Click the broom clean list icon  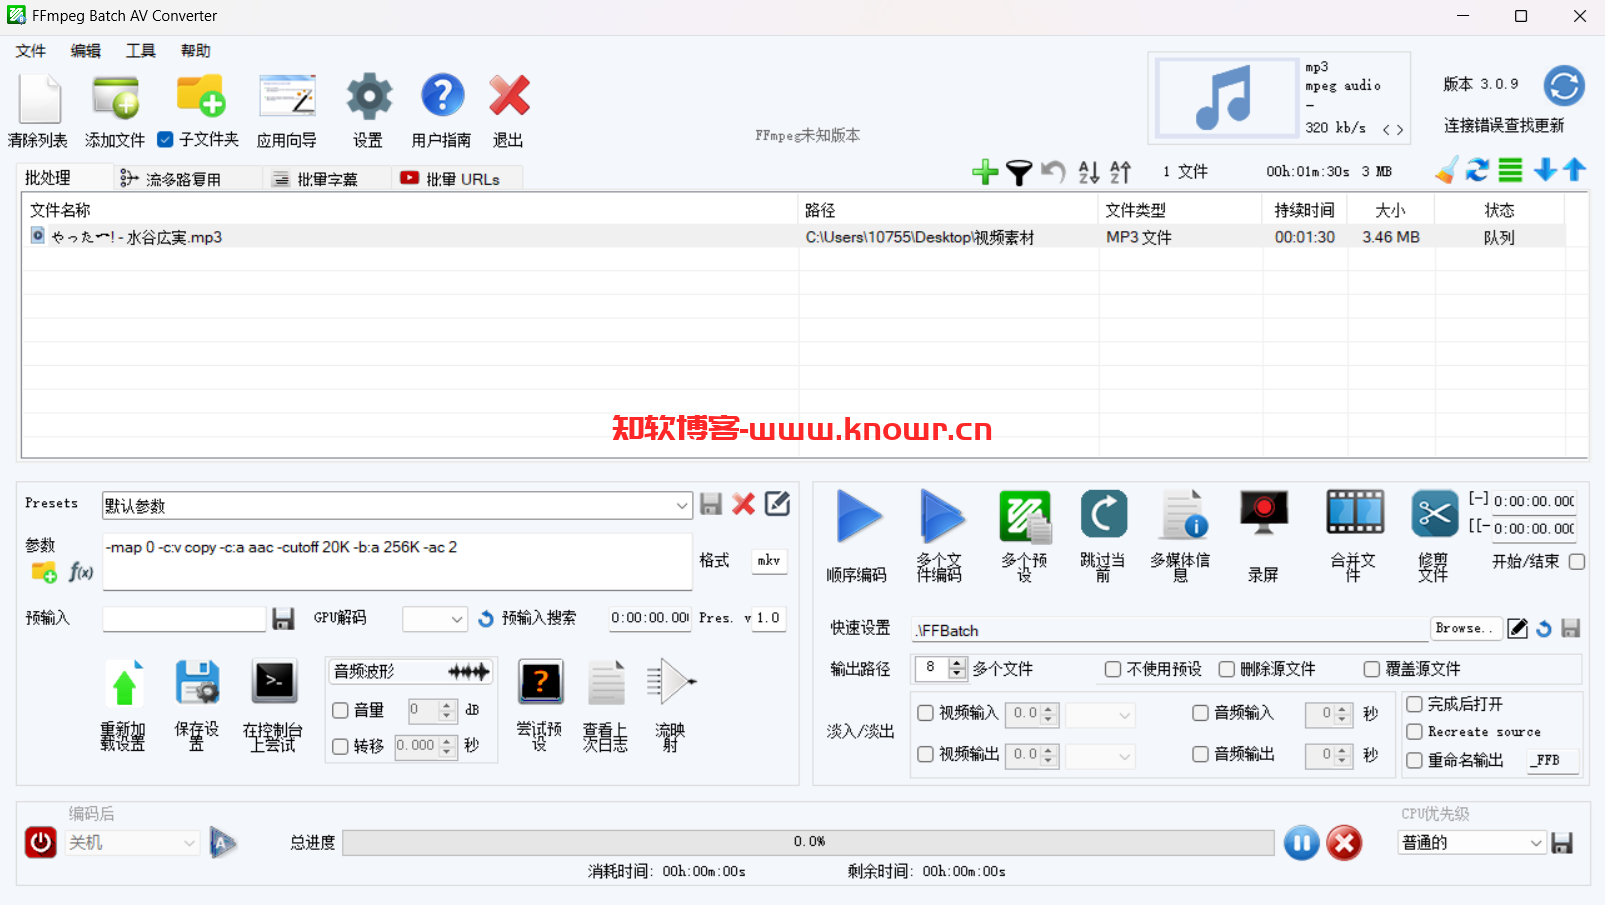pos(1446,171)
